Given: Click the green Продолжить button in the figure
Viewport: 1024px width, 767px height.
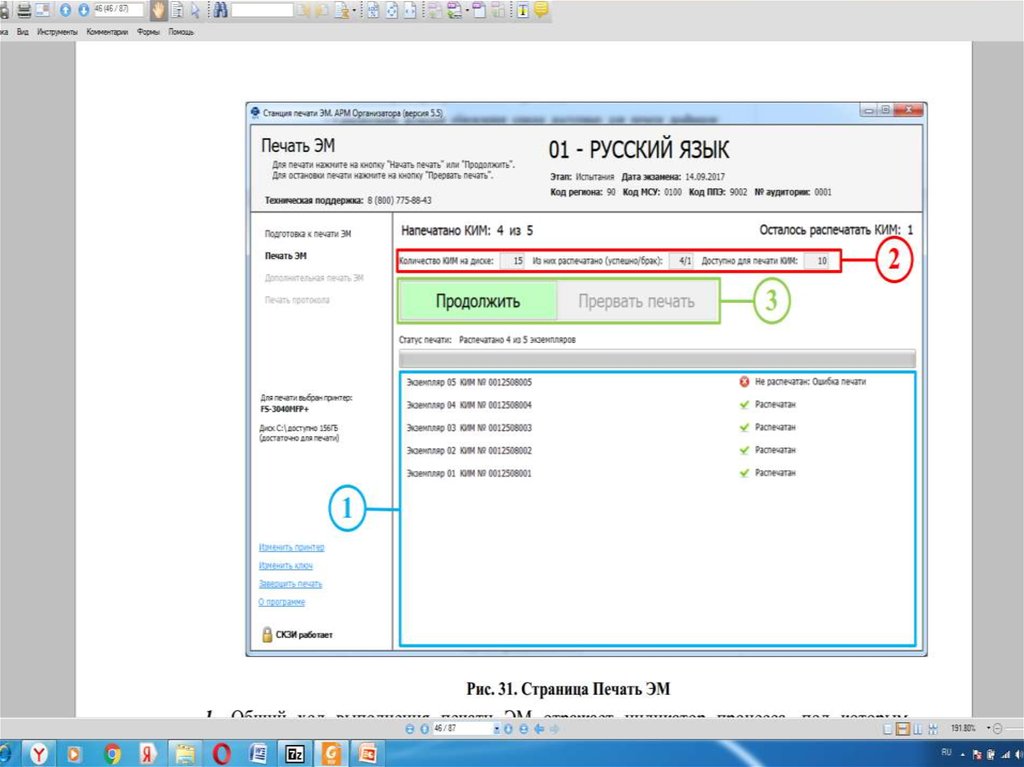Looking at the screenshot, I should point(477,301).
